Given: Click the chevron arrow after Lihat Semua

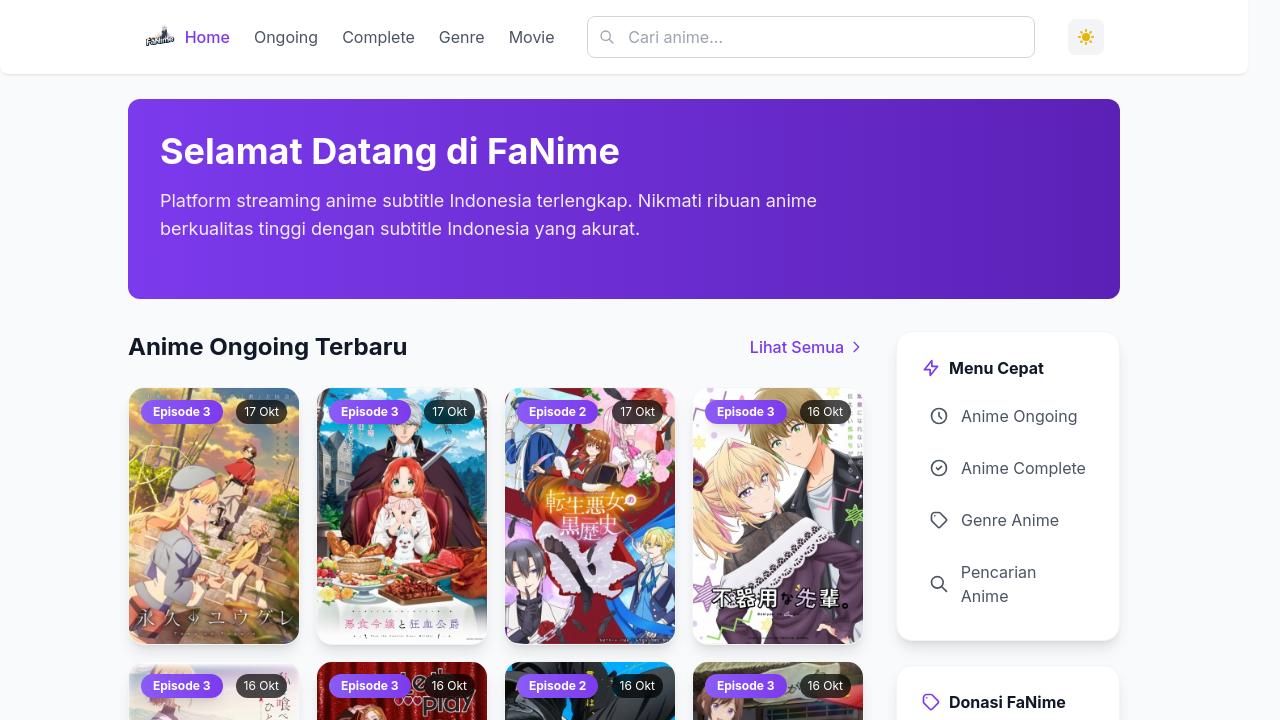Looking at the screenshot, I should click(x=856, y=347).
